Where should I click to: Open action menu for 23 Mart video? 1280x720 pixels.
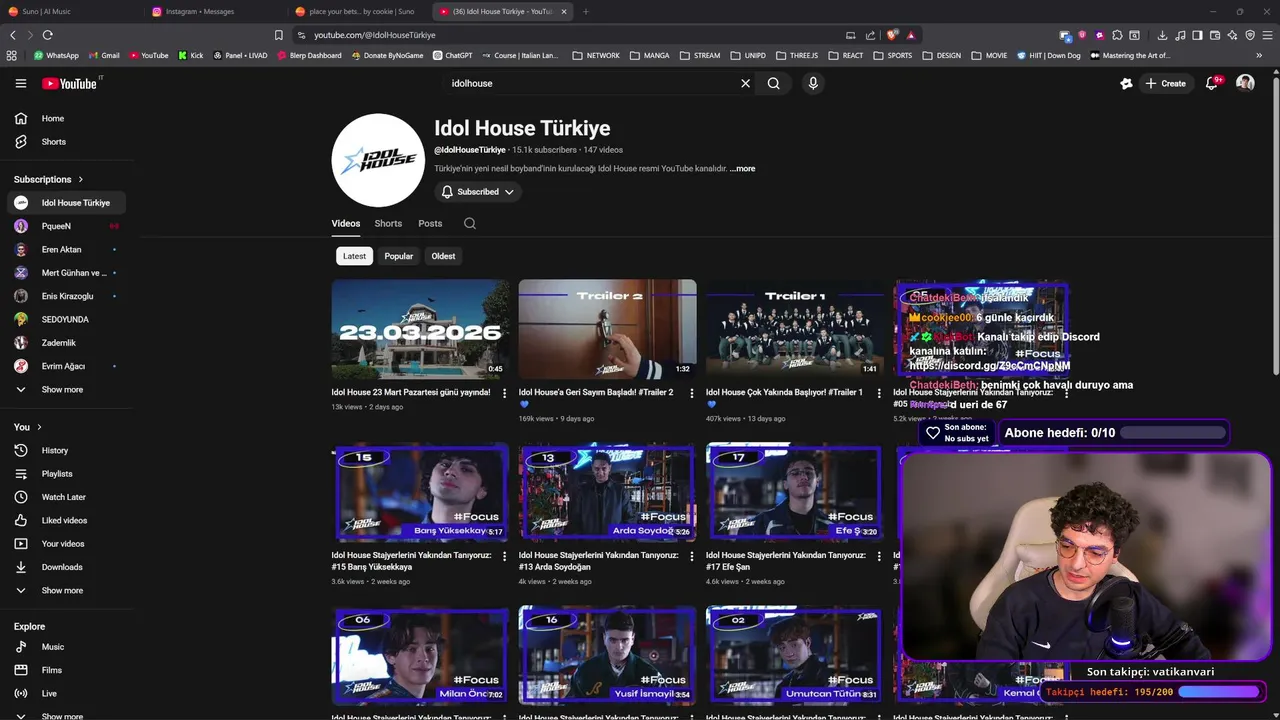click(x=504, y=393)
